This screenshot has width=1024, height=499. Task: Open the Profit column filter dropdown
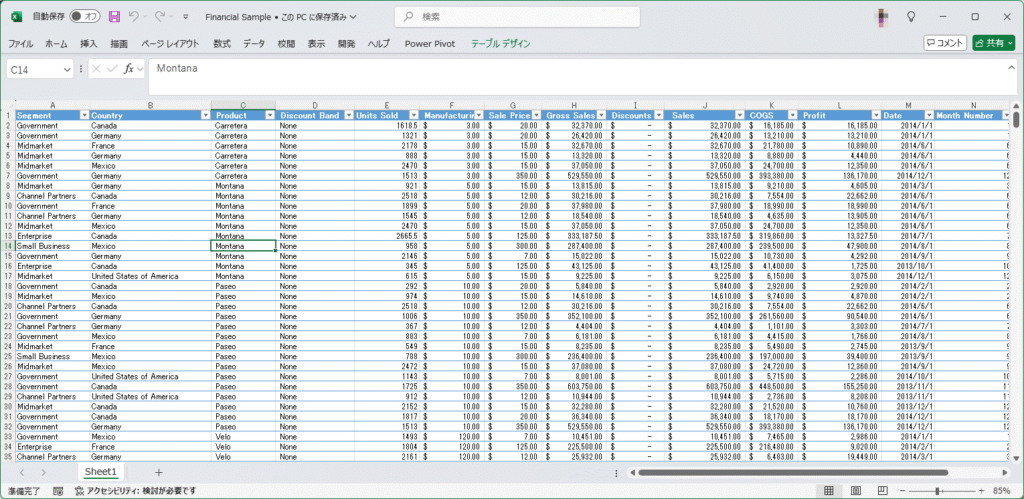876,115
